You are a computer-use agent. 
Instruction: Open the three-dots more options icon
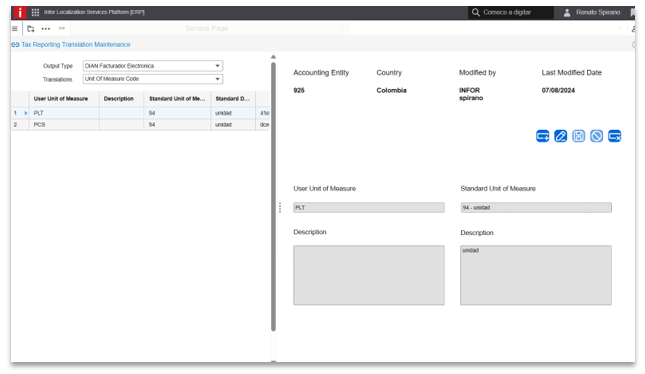coord(46,29)
